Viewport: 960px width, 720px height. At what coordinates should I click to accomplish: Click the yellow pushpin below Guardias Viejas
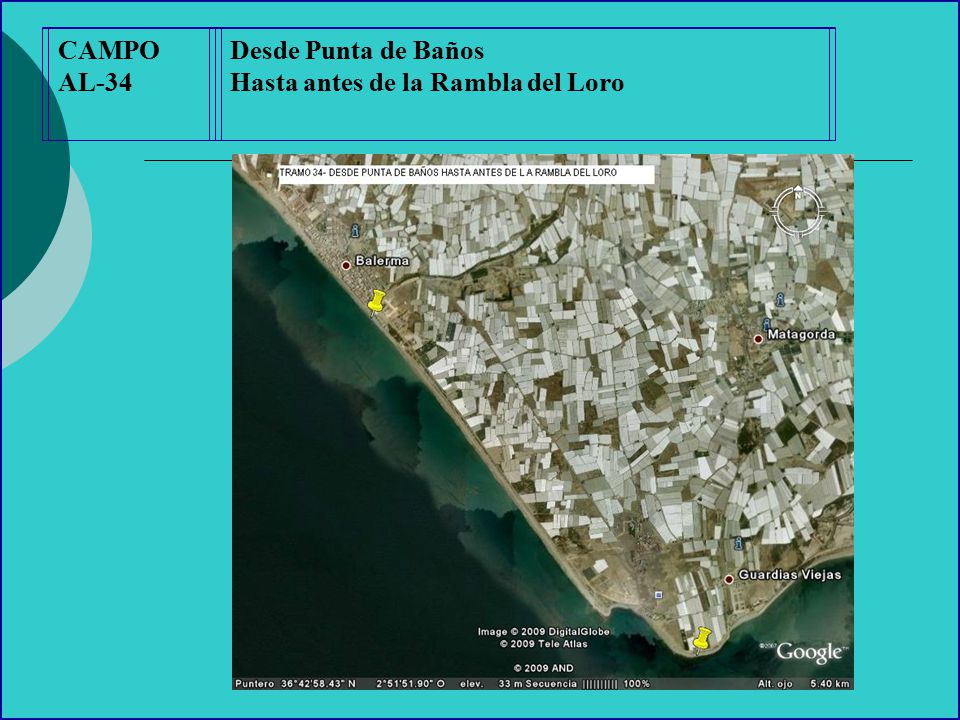pyautogui.click(x=702, y=640)
